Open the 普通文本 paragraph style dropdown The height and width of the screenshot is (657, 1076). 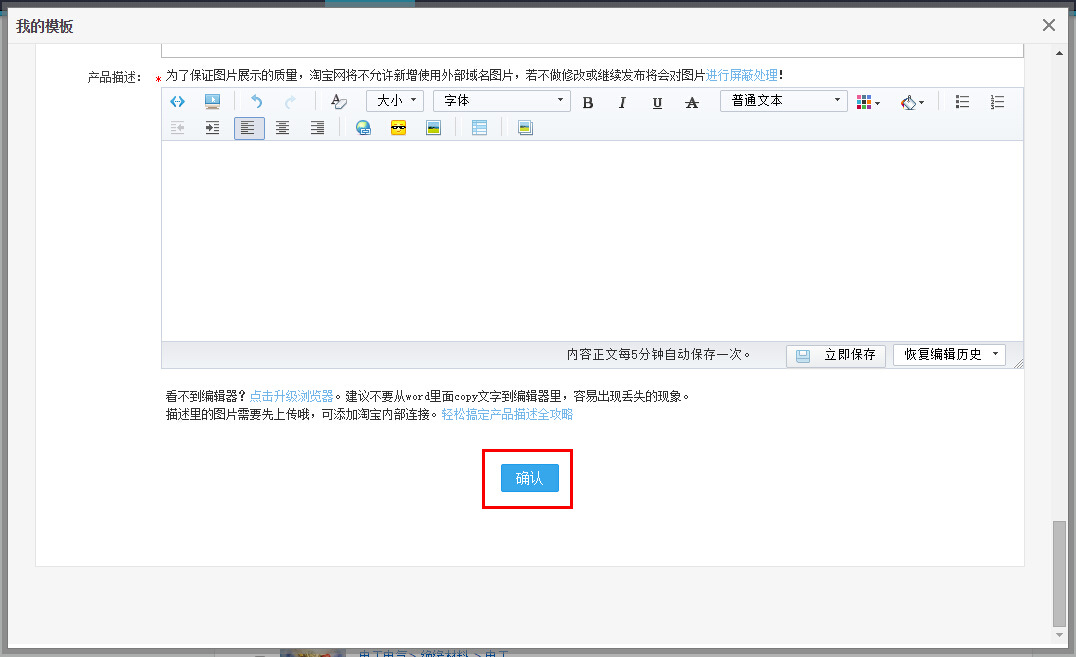pos(783,100)
